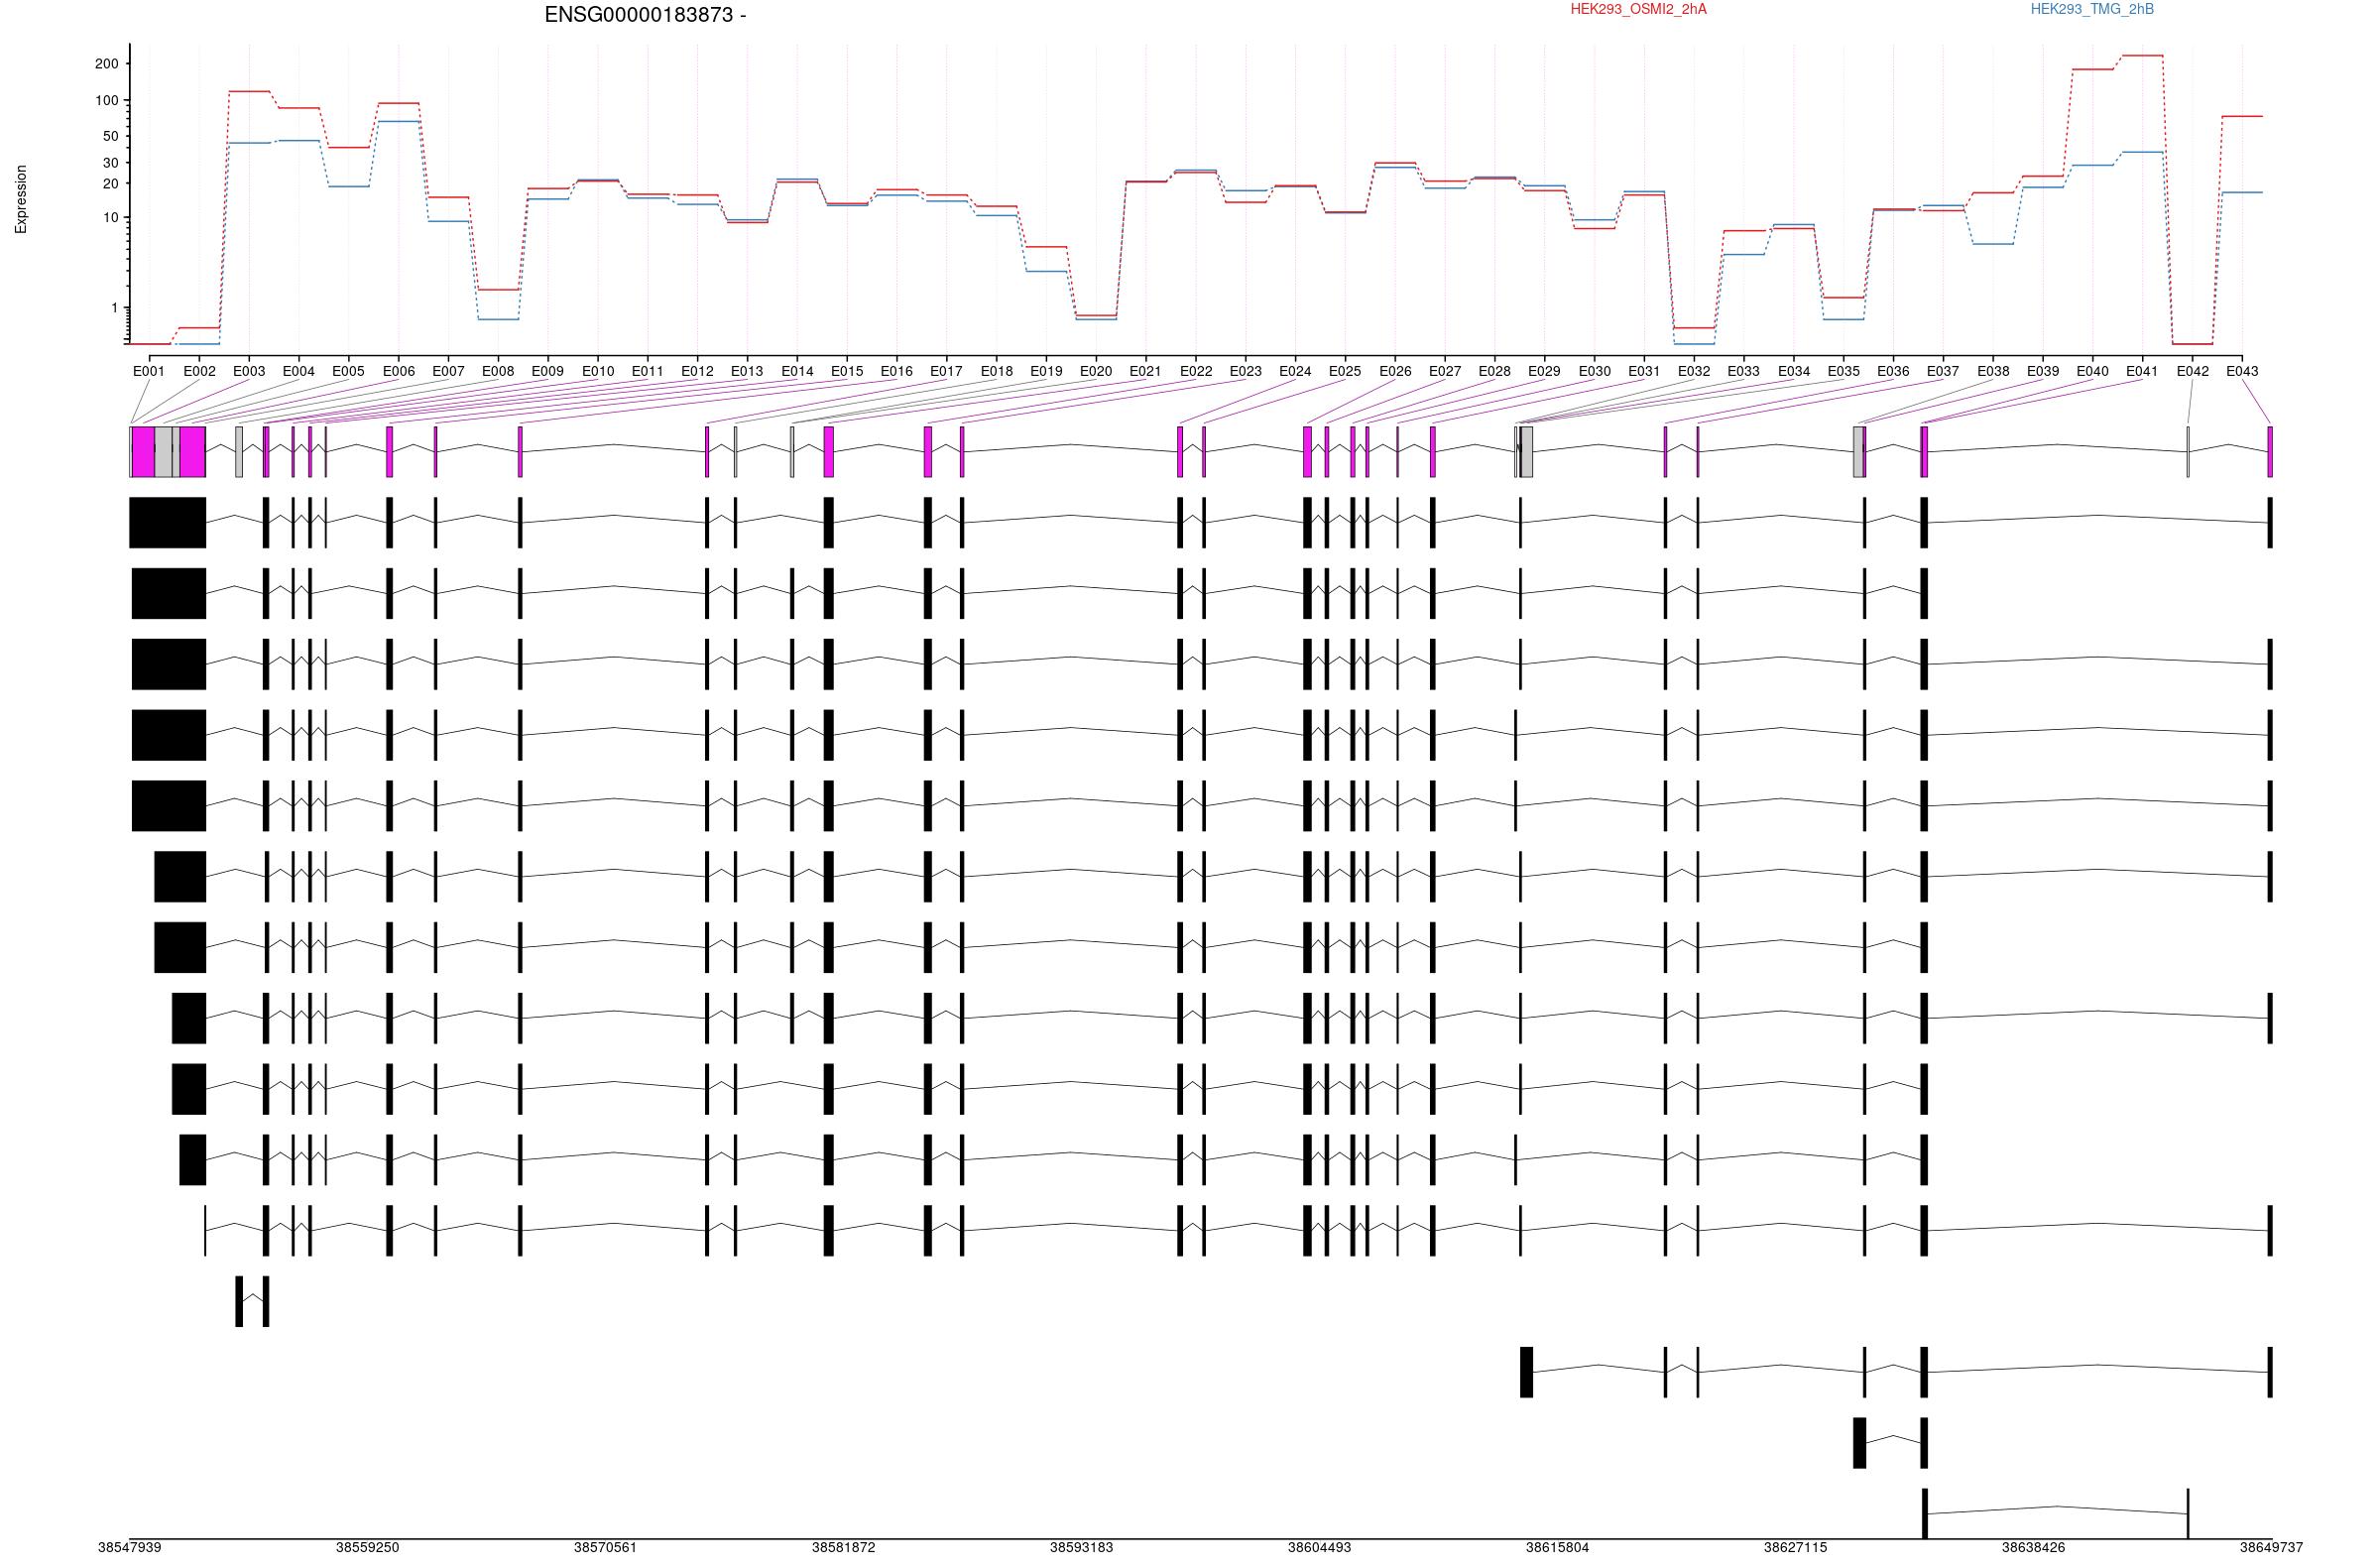Click the rightmost magenta exon in gene model
Image resolution: width=2380 pixels, height=1567 pixels.
click(x=2270, y=452)
